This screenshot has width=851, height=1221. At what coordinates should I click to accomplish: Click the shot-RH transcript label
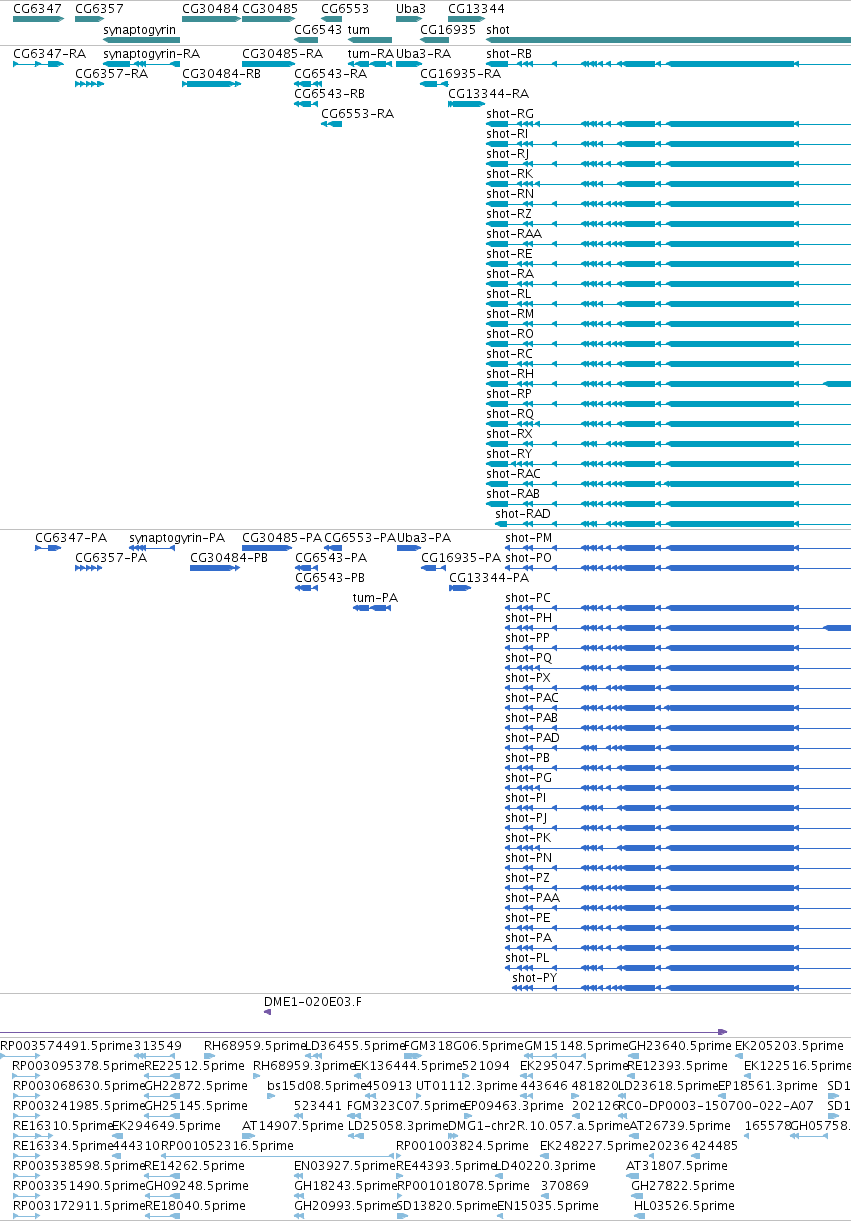tap(510, 374)
